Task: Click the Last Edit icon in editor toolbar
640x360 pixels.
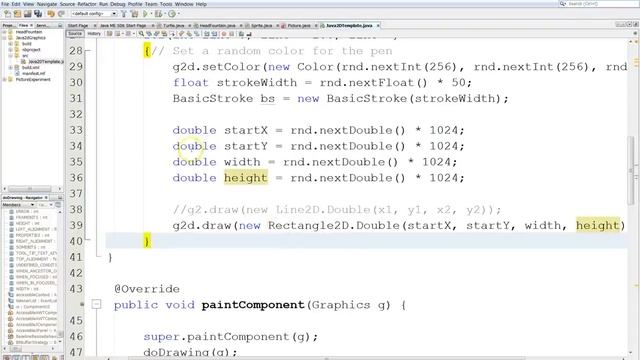Action: point(110,34)
